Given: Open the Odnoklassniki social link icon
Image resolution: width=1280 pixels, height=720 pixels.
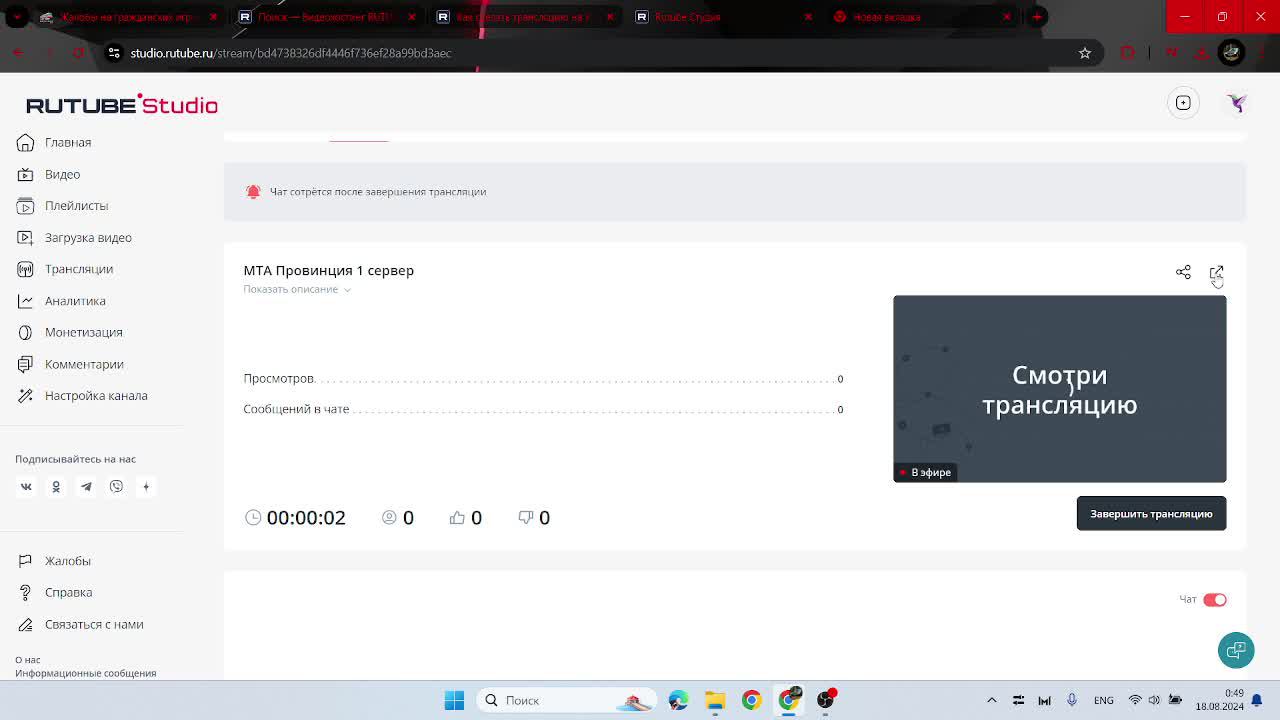Looking at the screenshot, I should point(56,487).
